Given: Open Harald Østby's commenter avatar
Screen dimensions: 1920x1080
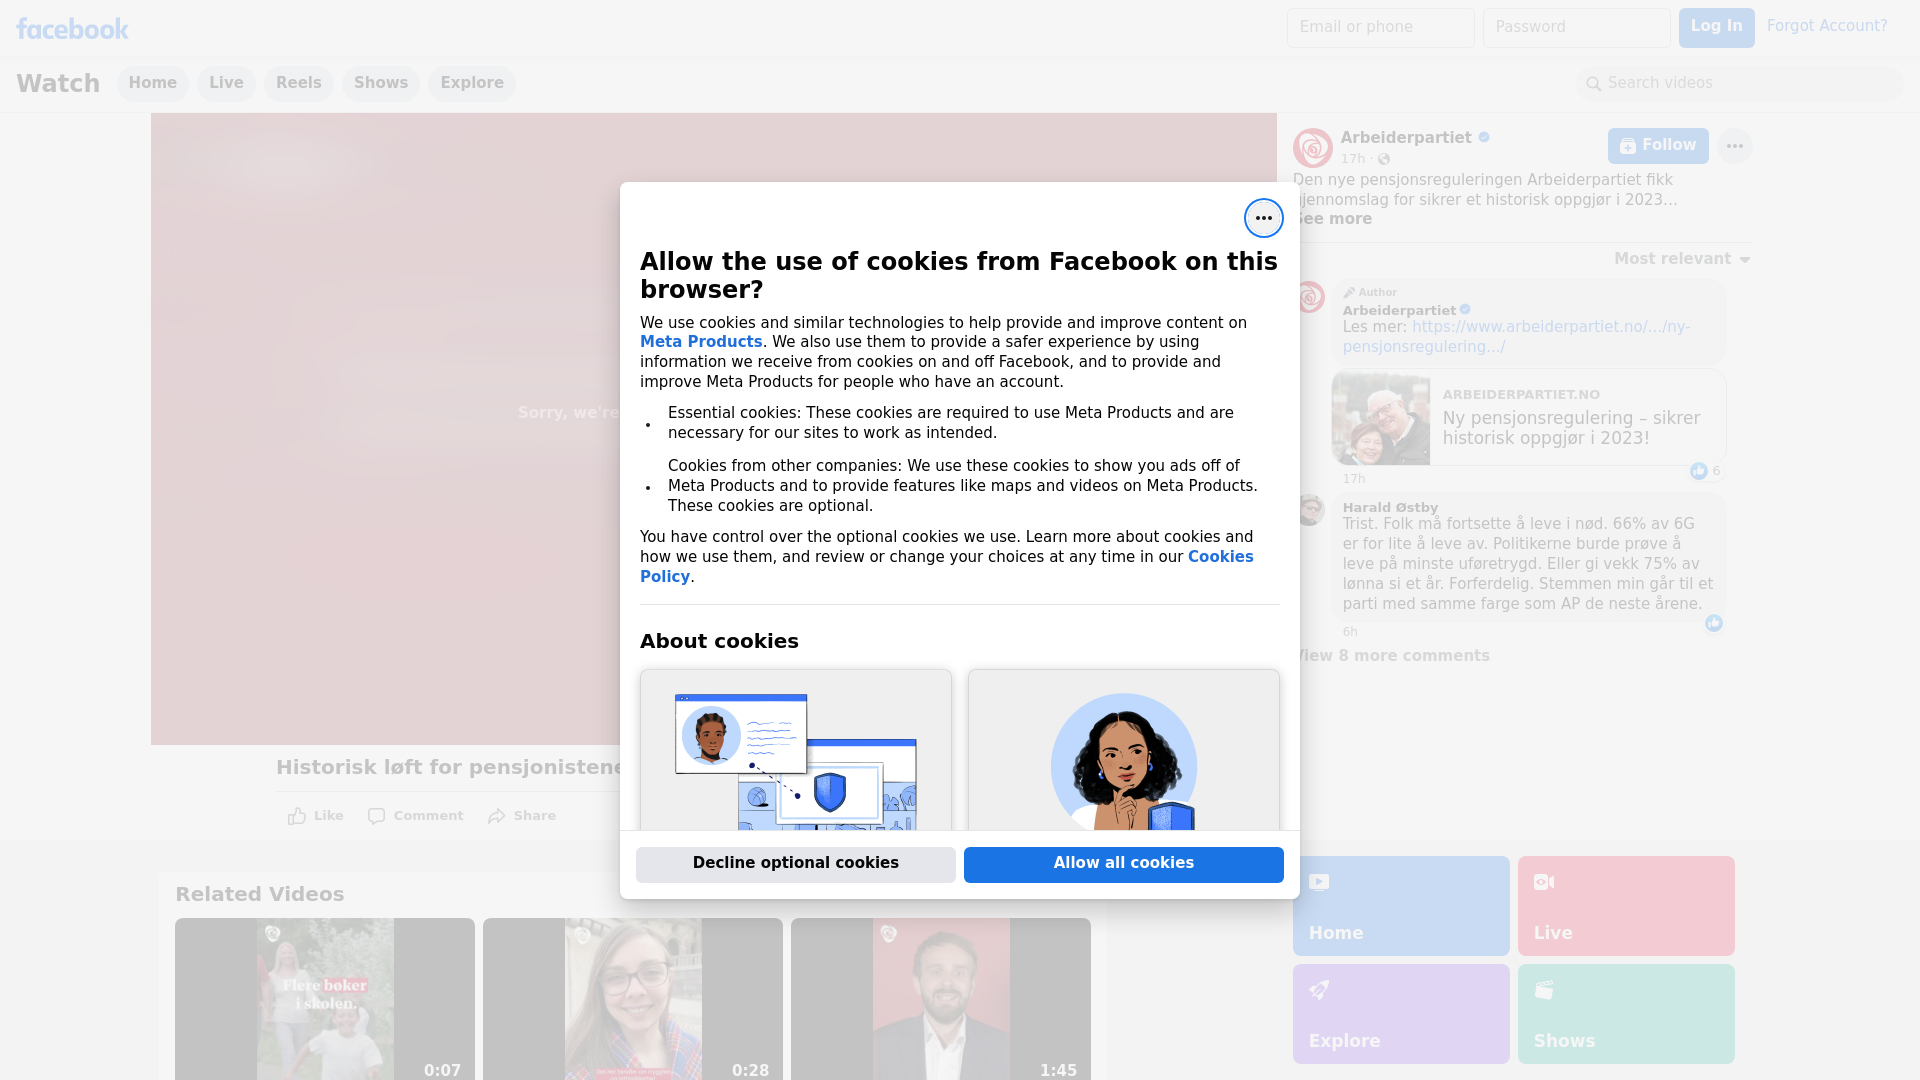Looking at the screenshot, I should tap(1311, 510).
